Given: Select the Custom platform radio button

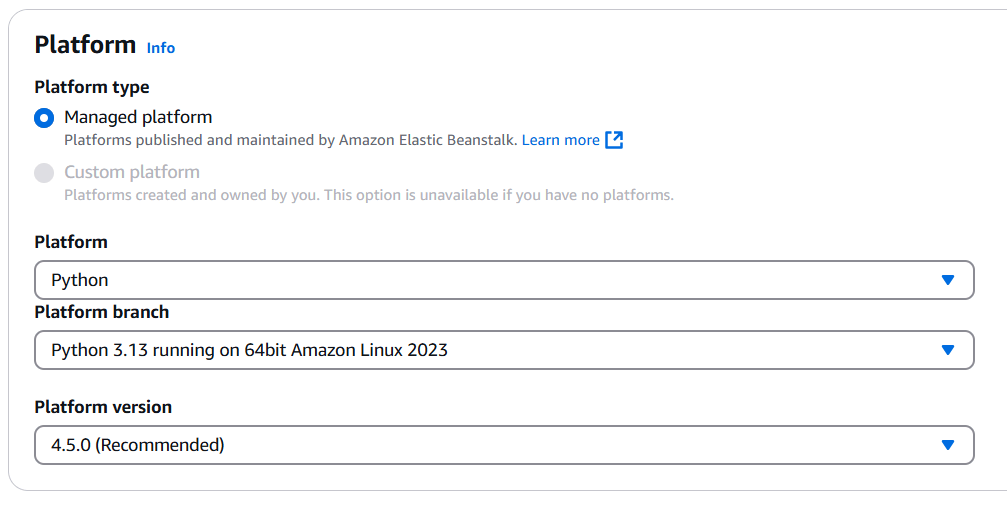Looking at the screenshot, I should pyautogui.click(x=44, y=173).
